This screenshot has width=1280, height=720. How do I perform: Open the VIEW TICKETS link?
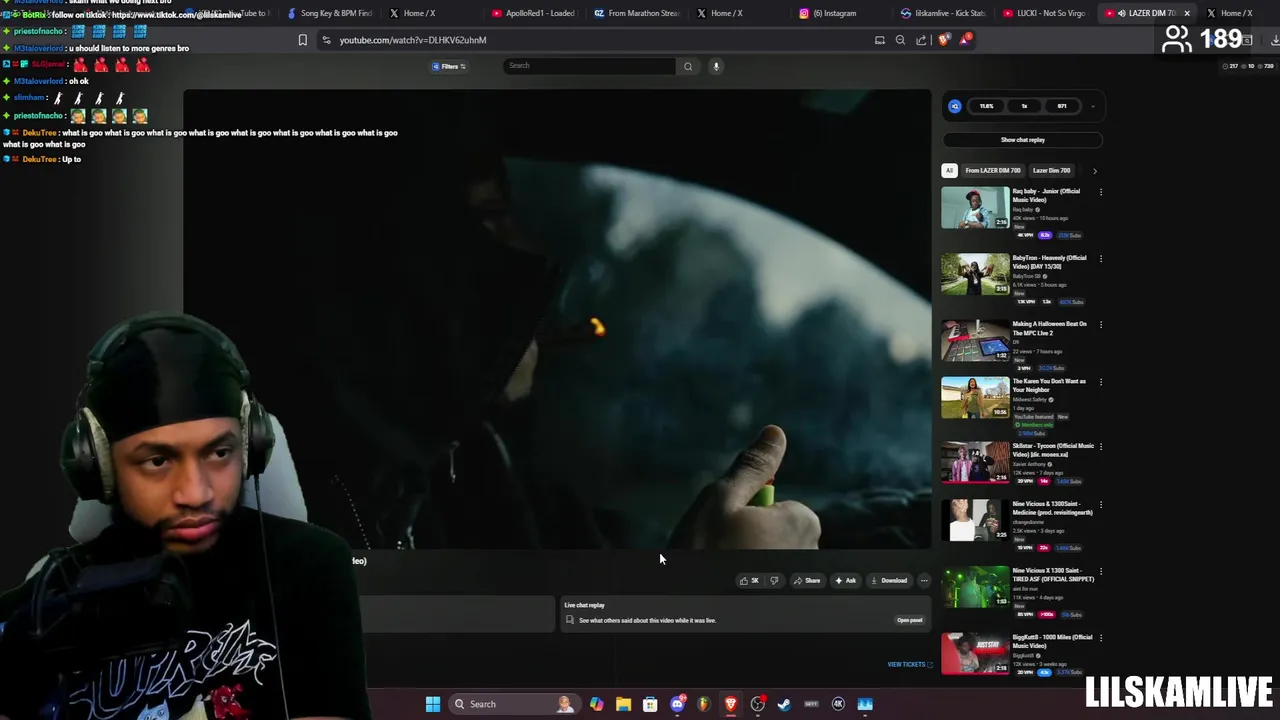pos(909,664)
